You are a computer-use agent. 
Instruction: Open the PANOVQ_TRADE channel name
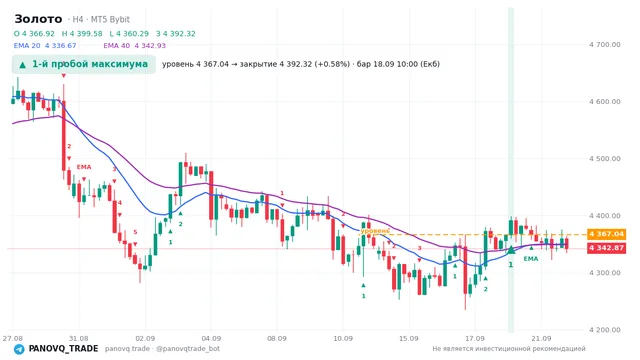[63, 349]
